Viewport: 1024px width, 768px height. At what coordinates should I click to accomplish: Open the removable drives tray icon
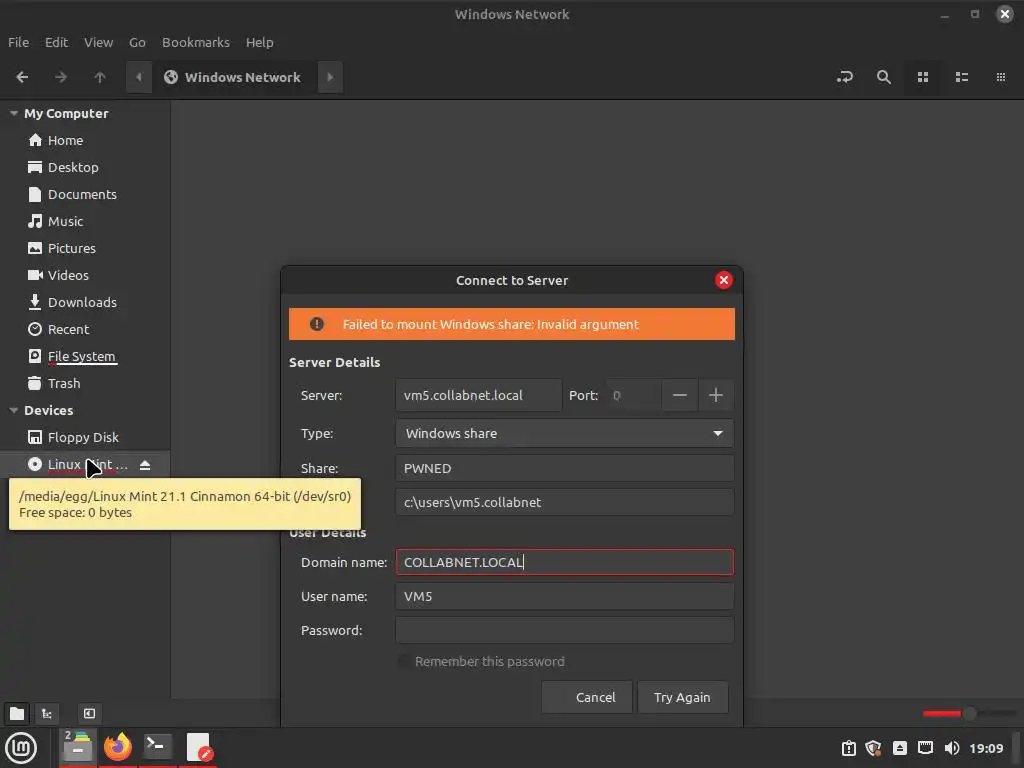(x=900, y=748)
